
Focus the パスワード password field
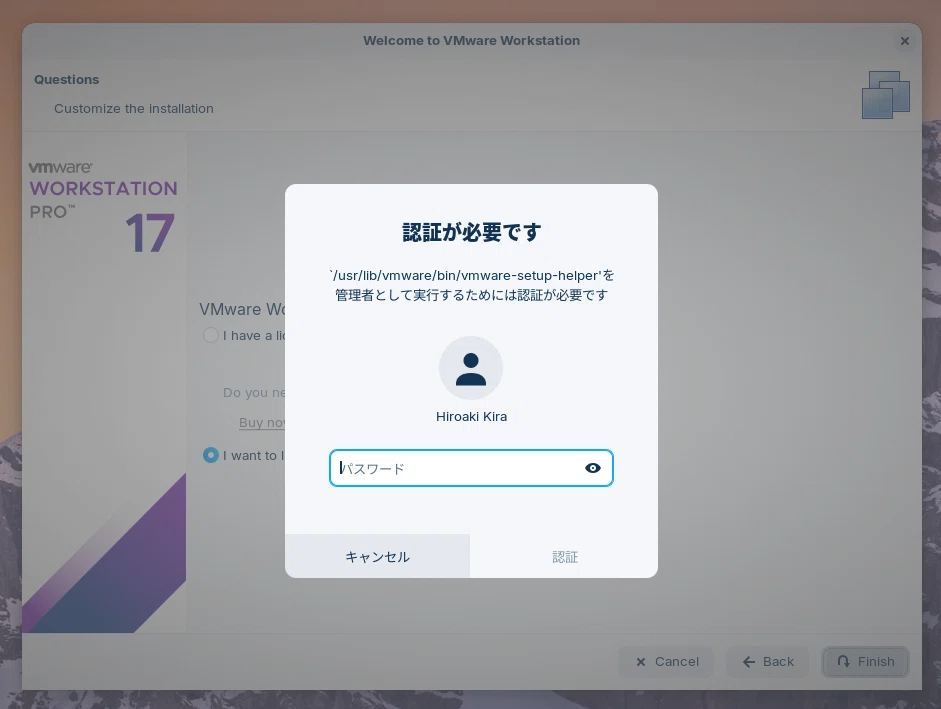pos(471,468)
